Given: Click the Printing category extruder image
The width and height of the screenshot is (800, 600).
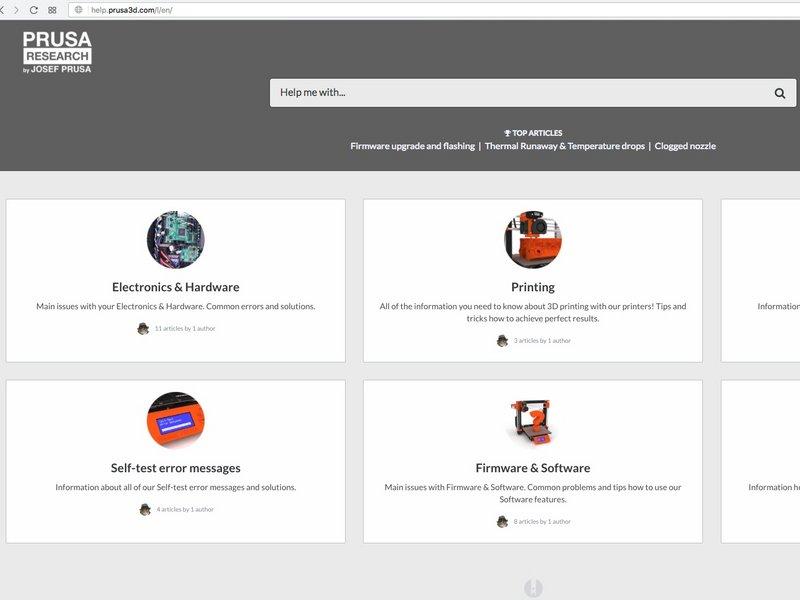Looking at the screenshot, I should click(533, 239).
